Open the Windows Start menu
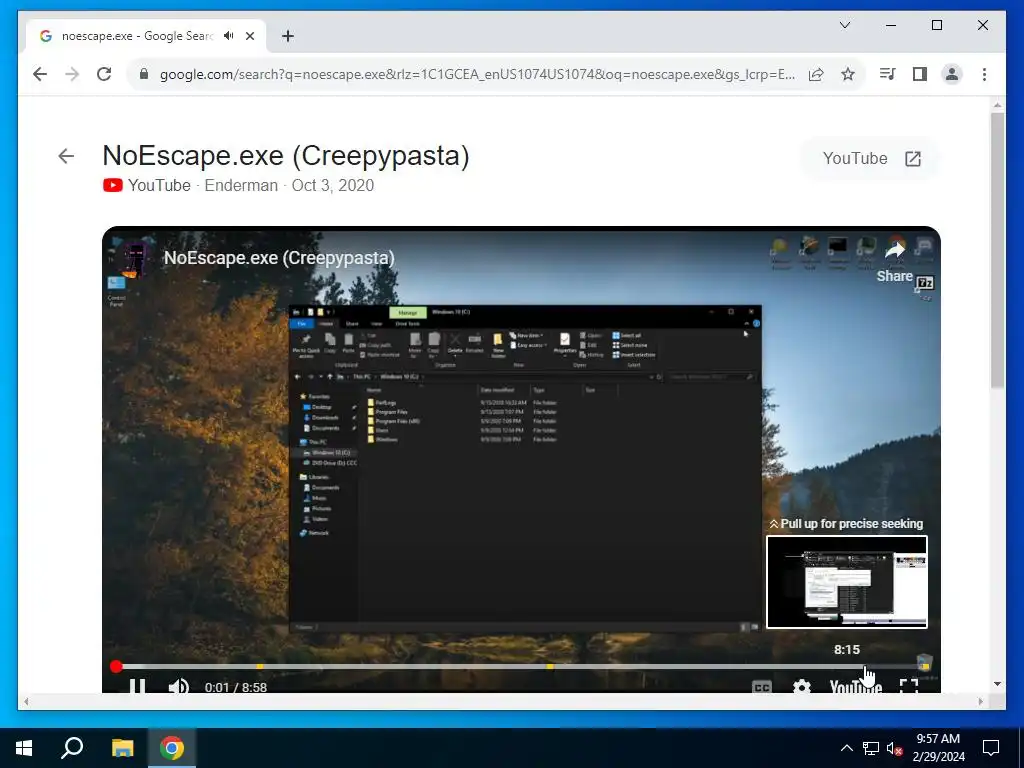This screenshot has width=1024, height=768. [x=24, y=748]
